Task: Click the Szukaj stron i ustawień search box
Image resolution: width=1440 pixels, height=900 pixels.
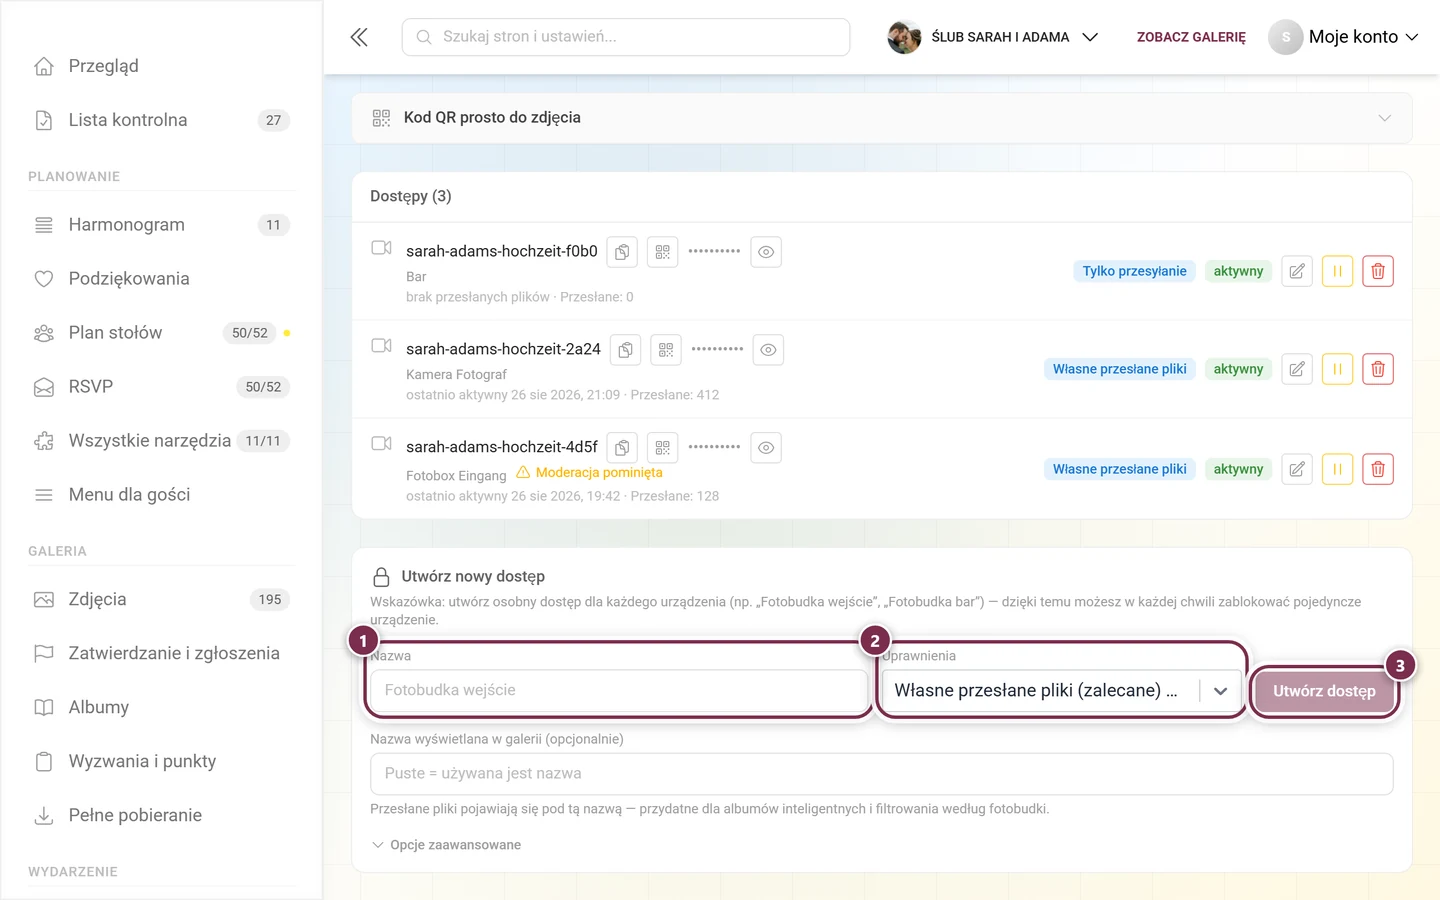Action: (x=626, y=37)
